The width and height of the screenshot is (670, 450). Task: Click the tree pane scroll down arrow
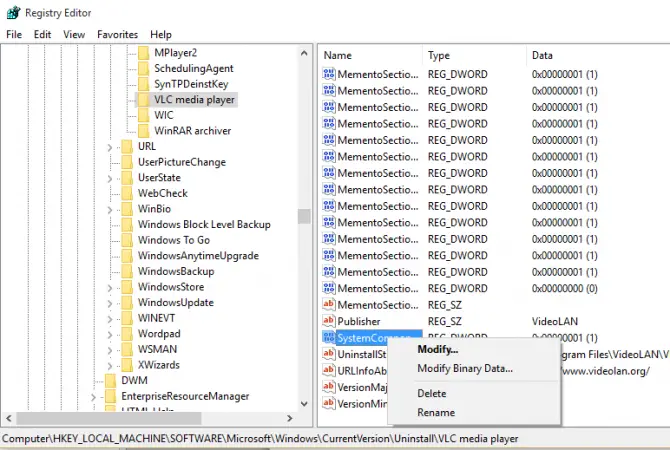[x=304, y=403]
